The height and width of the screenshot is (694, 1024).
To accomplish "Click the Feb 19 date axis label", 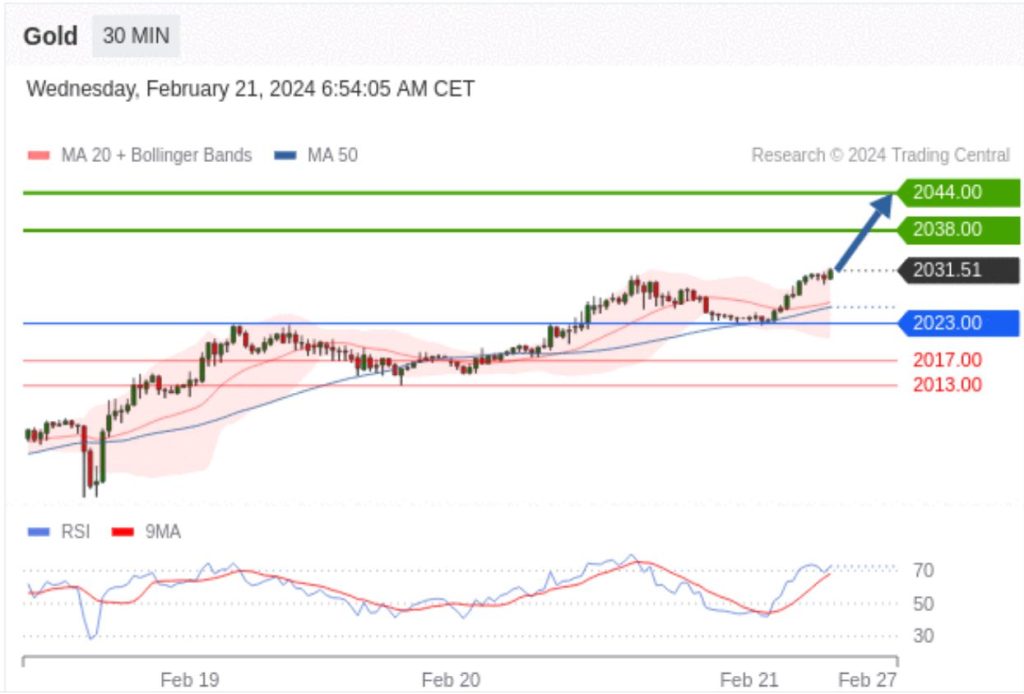I will coord(189,680).
